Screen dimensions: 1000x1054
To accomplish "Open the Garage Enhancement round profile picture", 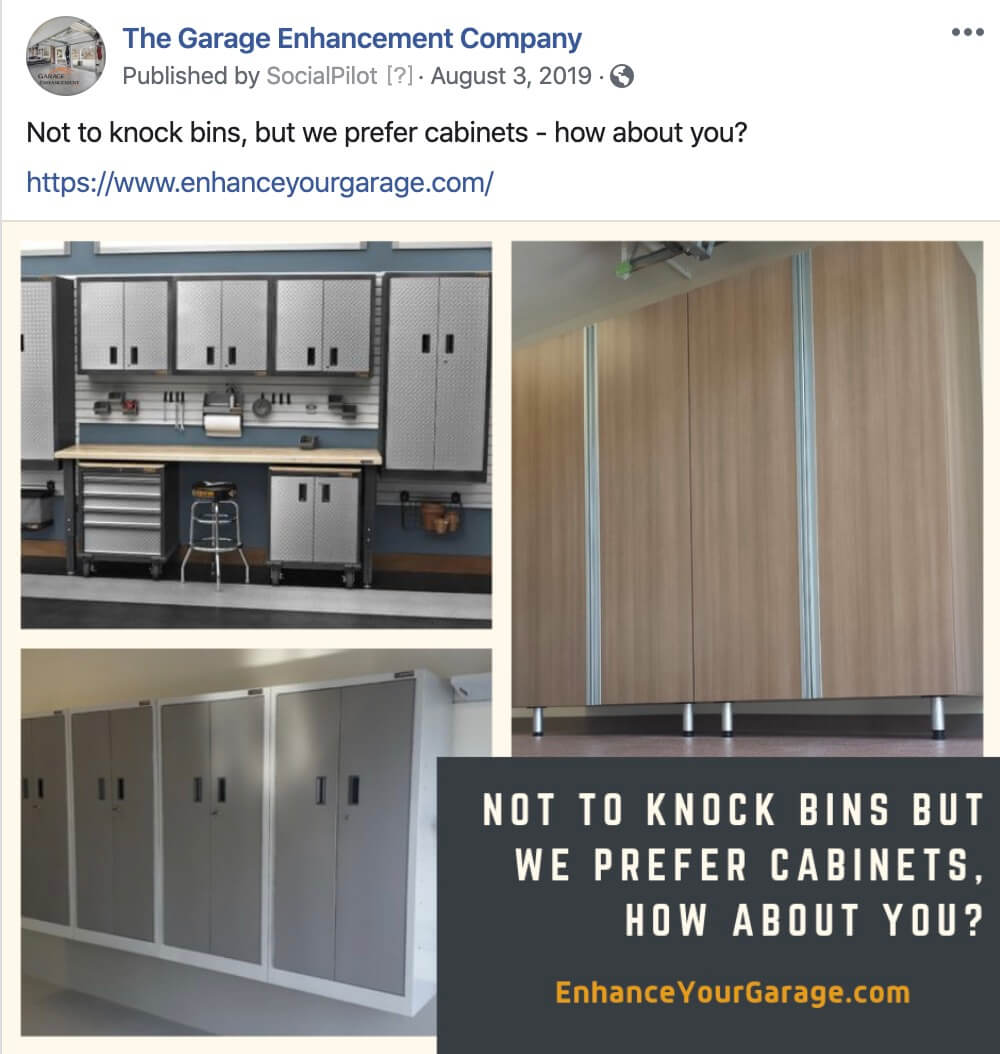I will [x=66, y=56].
